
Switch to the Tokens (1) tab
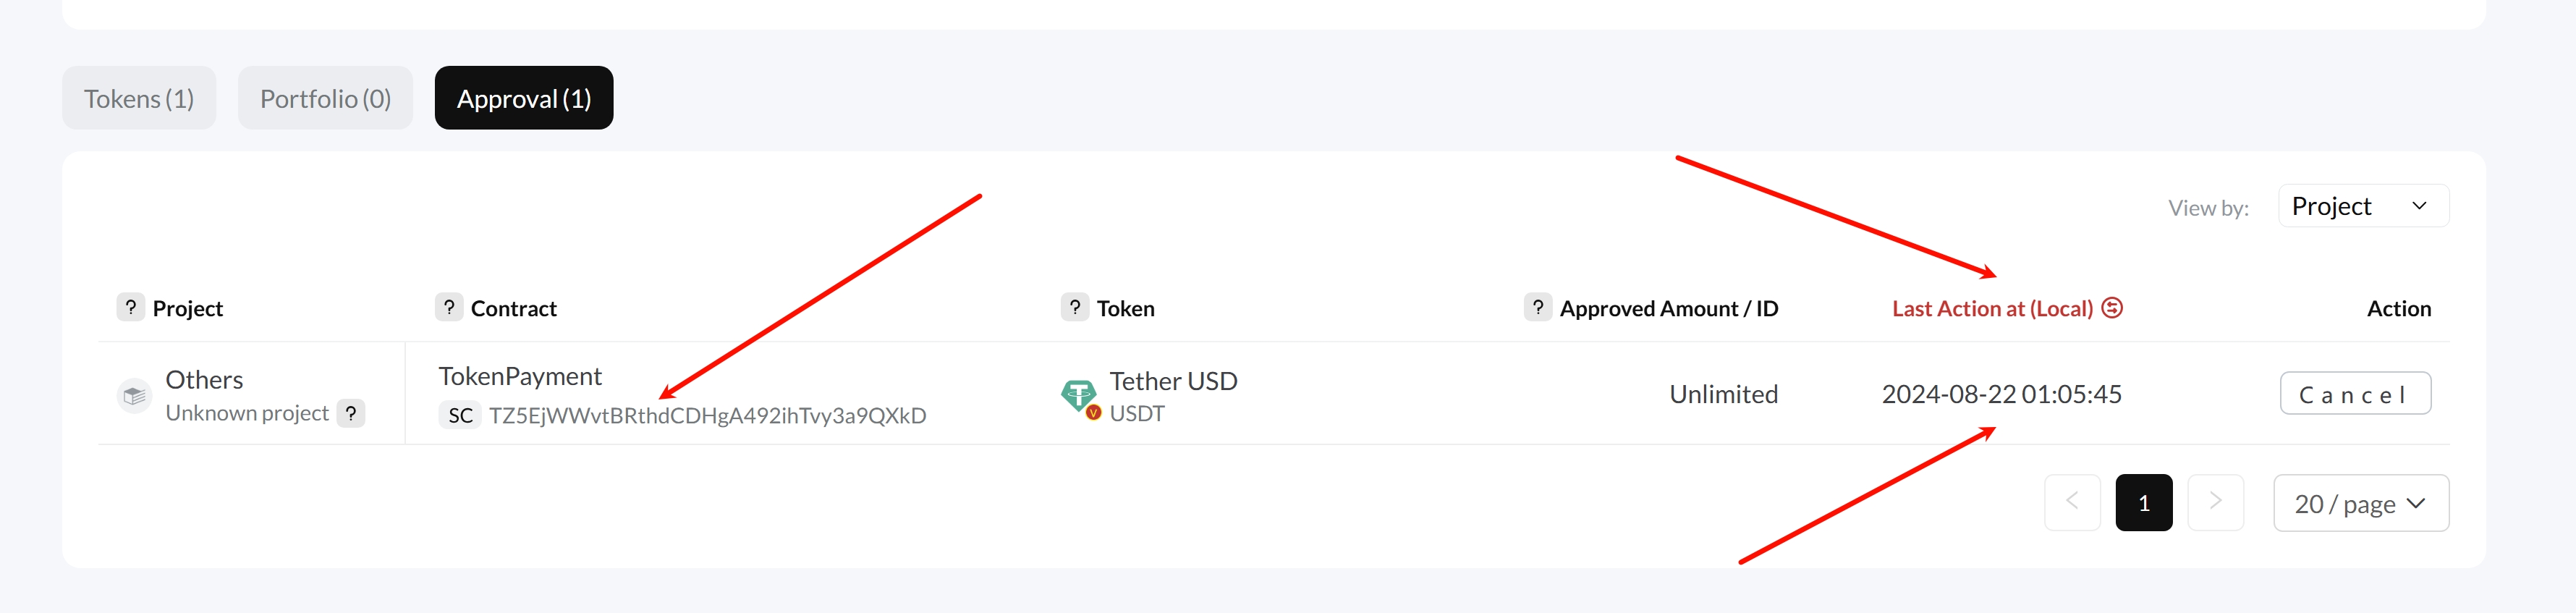139,98
